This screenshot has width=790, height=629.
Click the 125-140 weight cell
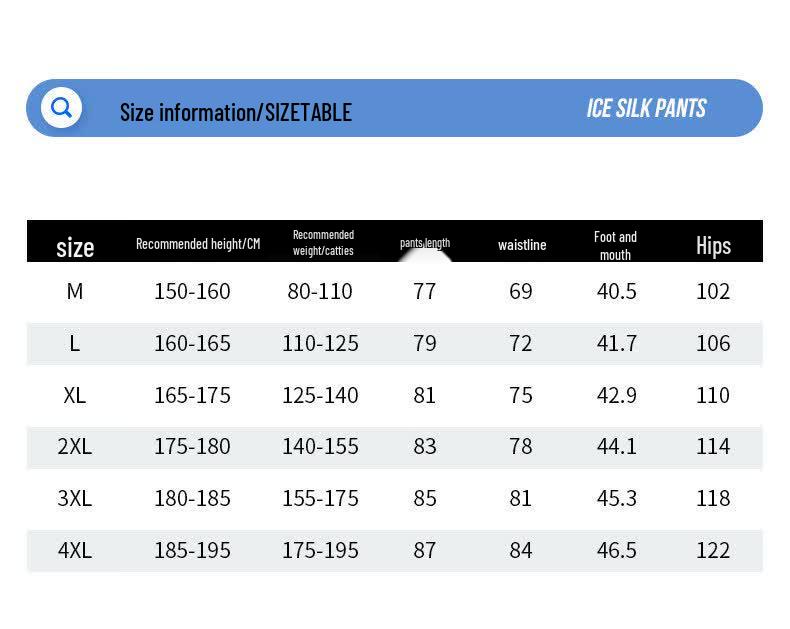point(320,395)
